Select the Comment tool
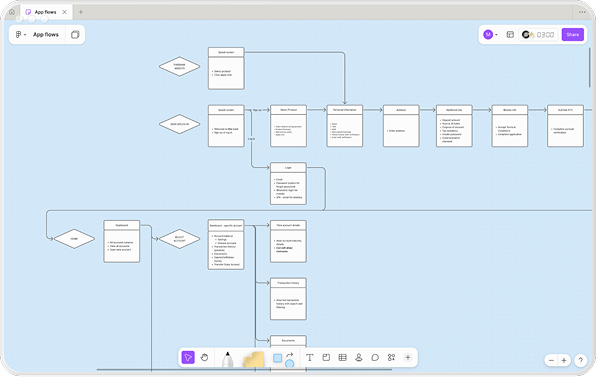 click(x=375, y=357)
